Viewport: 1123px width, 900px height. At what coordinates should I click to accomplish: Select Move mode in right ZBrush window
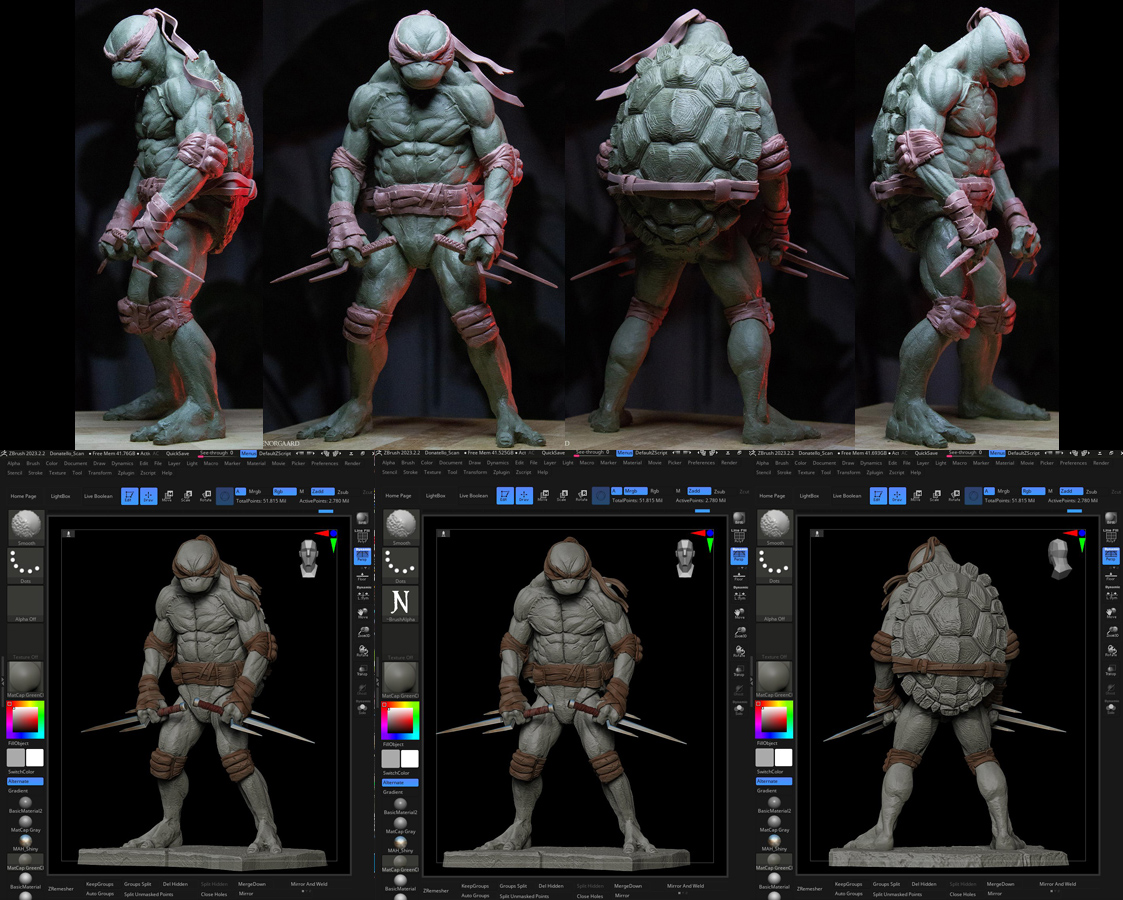[915, 495]
